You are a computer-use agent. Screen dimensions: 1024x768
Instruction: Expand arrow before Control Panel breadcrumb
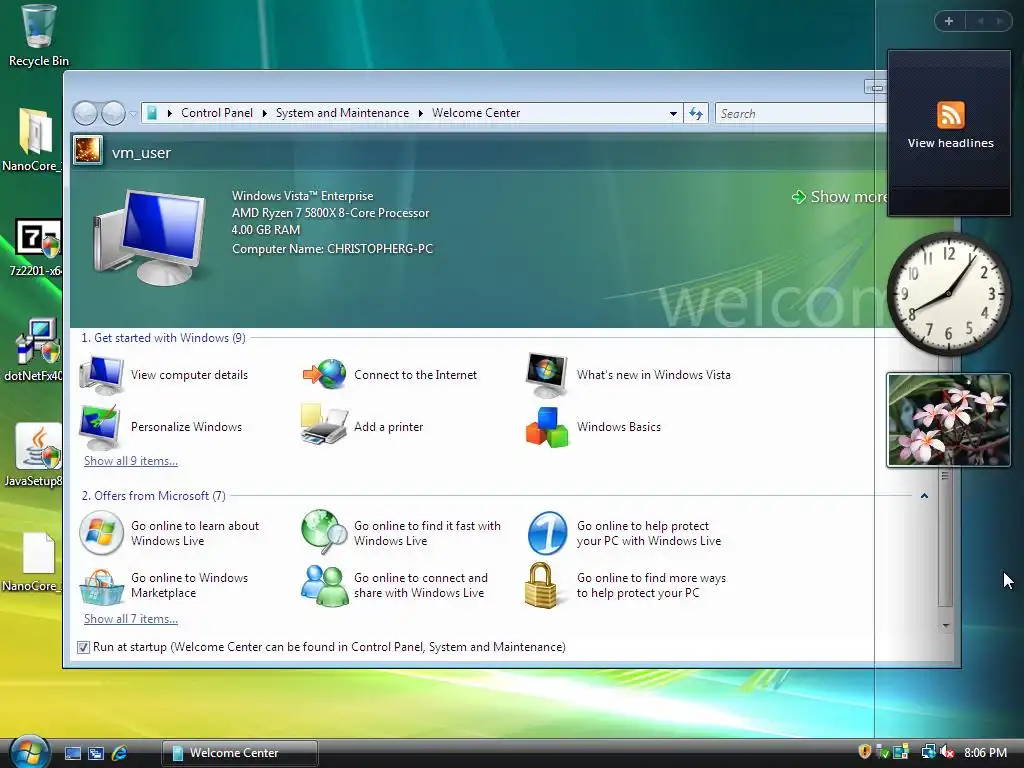tap(170, 113)
